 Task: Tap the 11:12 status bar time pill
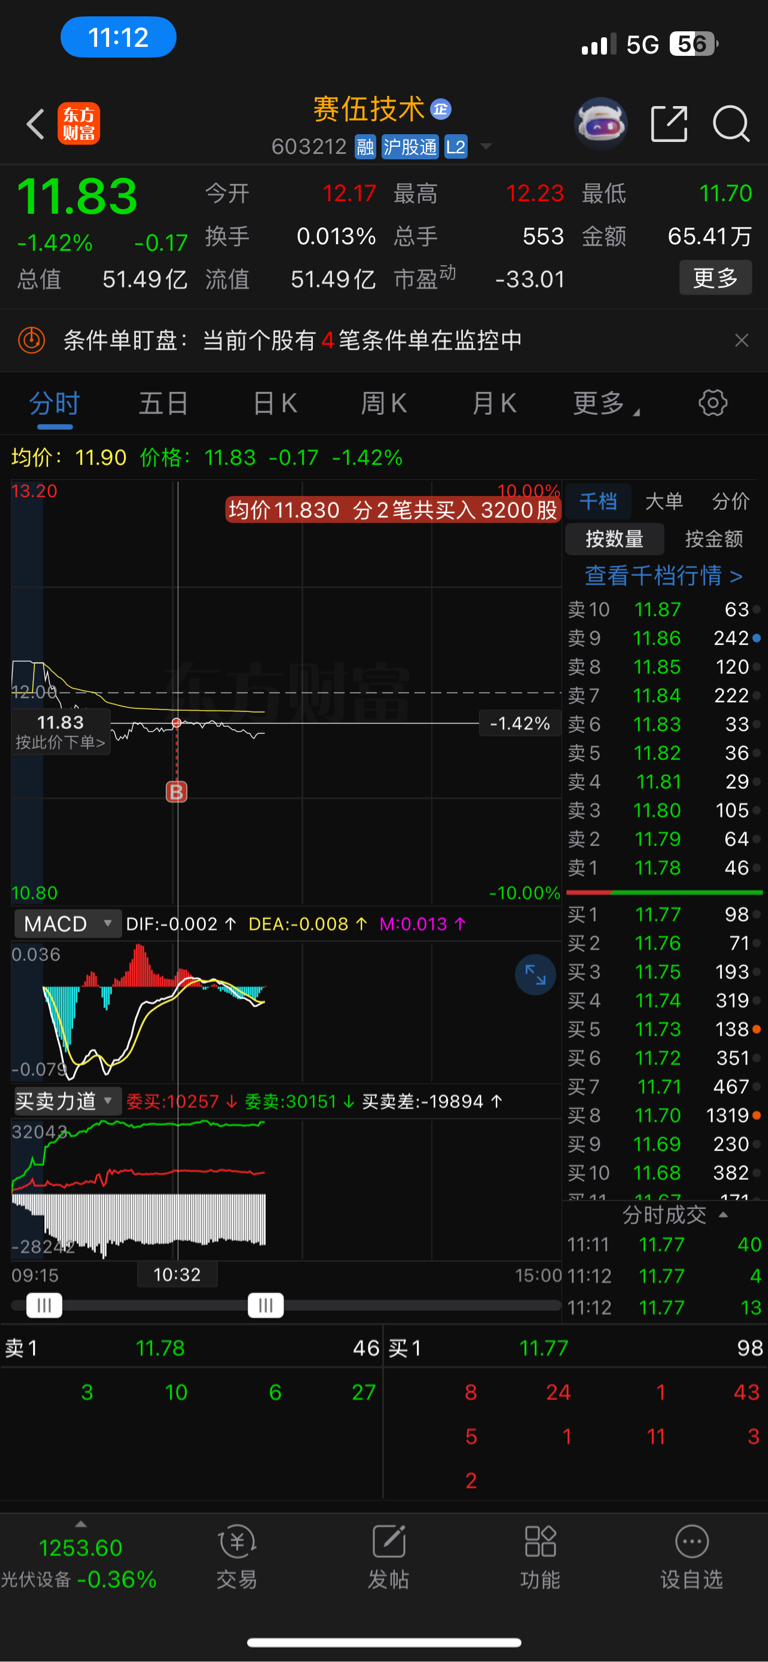pos(118,38)
